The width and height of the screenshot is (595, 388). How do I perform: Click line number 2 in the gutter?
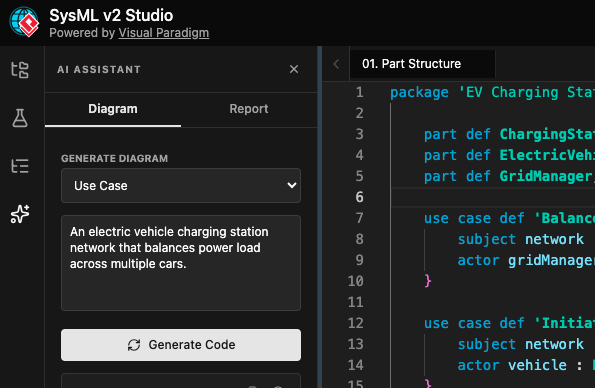359,113
